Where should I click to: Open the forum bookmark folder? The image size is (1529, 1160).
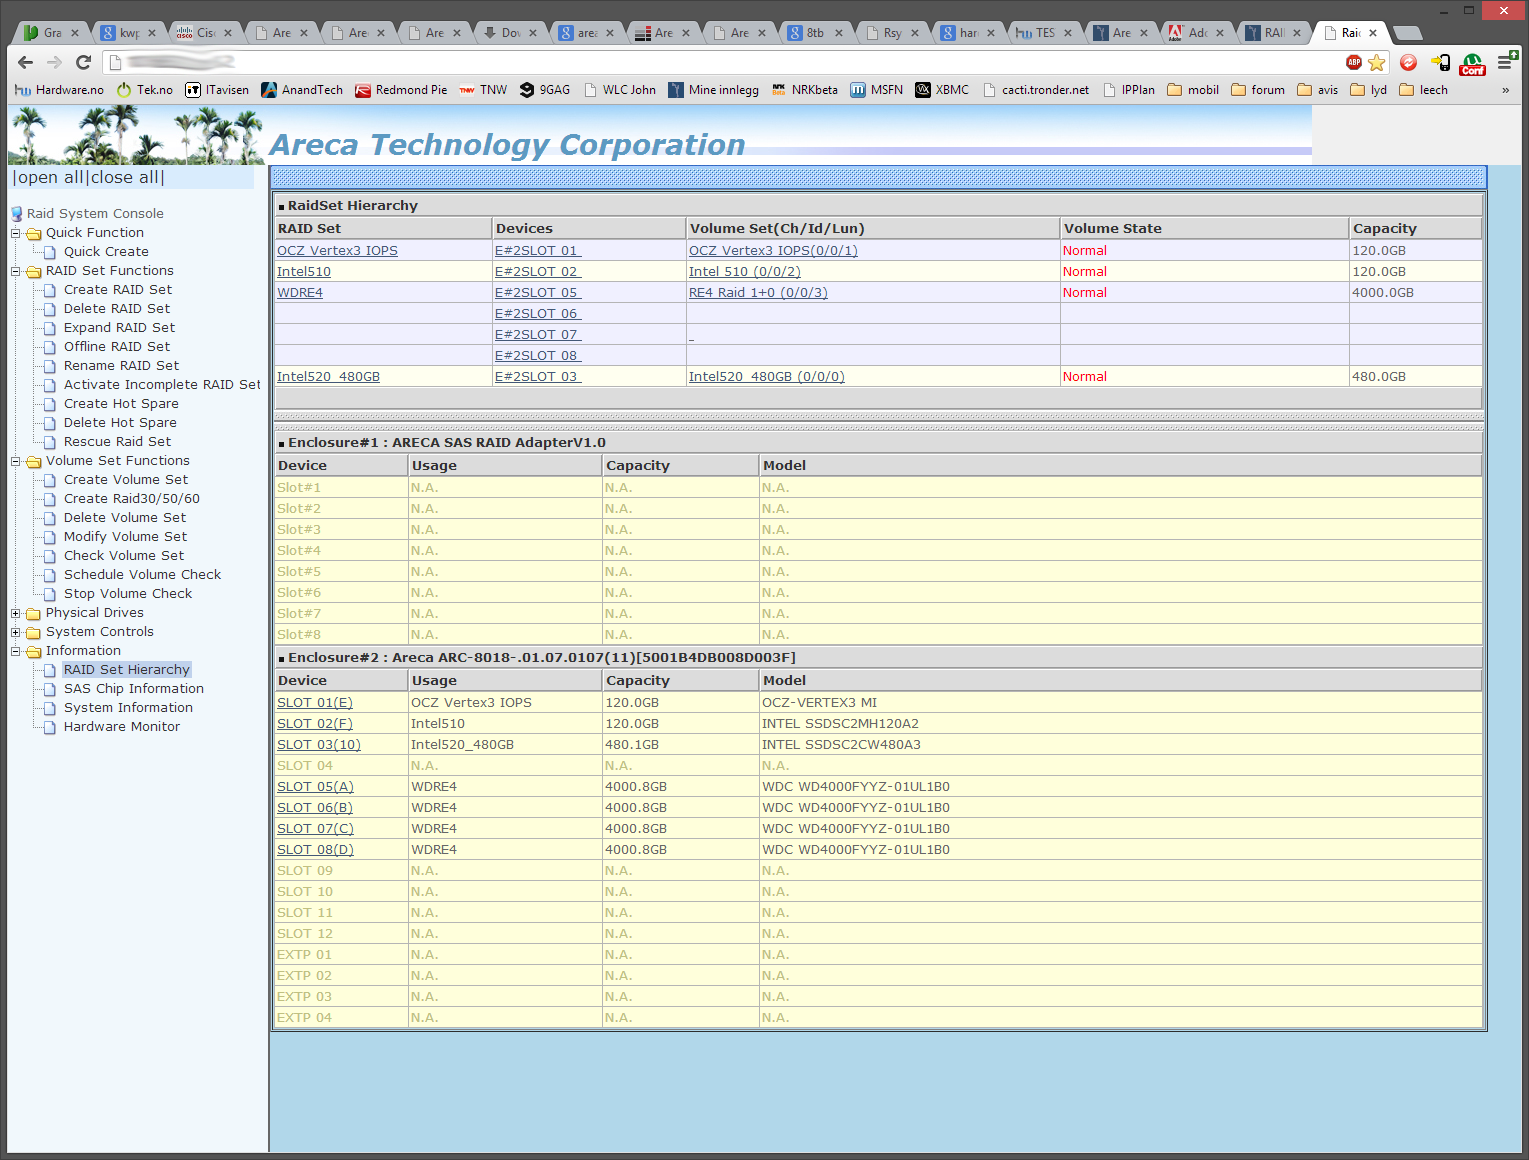[1258, 90]
